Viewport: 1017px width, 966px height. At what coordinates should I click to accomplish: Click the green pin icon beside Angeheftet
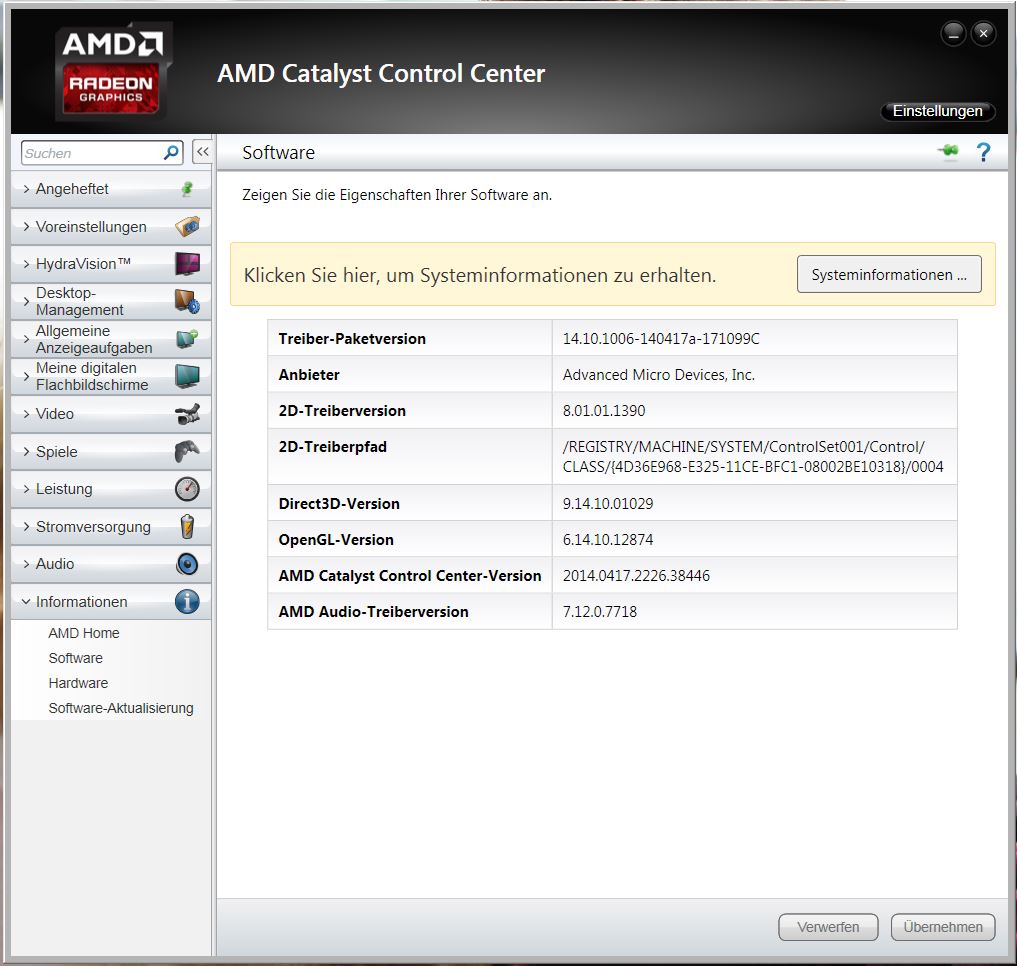[187, 189]
